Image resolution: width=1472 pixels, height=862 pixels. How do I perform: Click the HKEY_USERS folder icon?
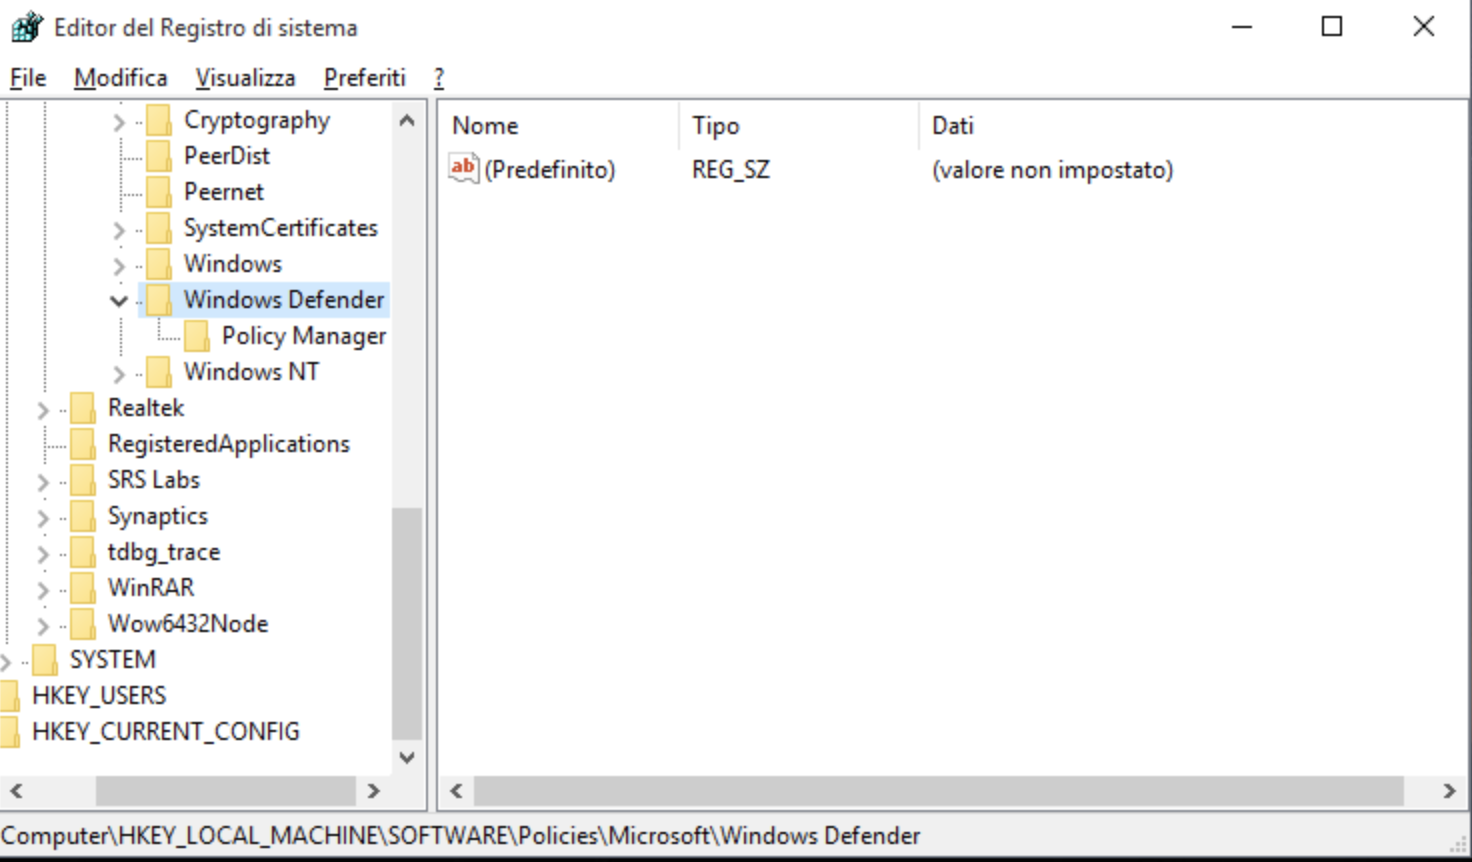(10, 697)
